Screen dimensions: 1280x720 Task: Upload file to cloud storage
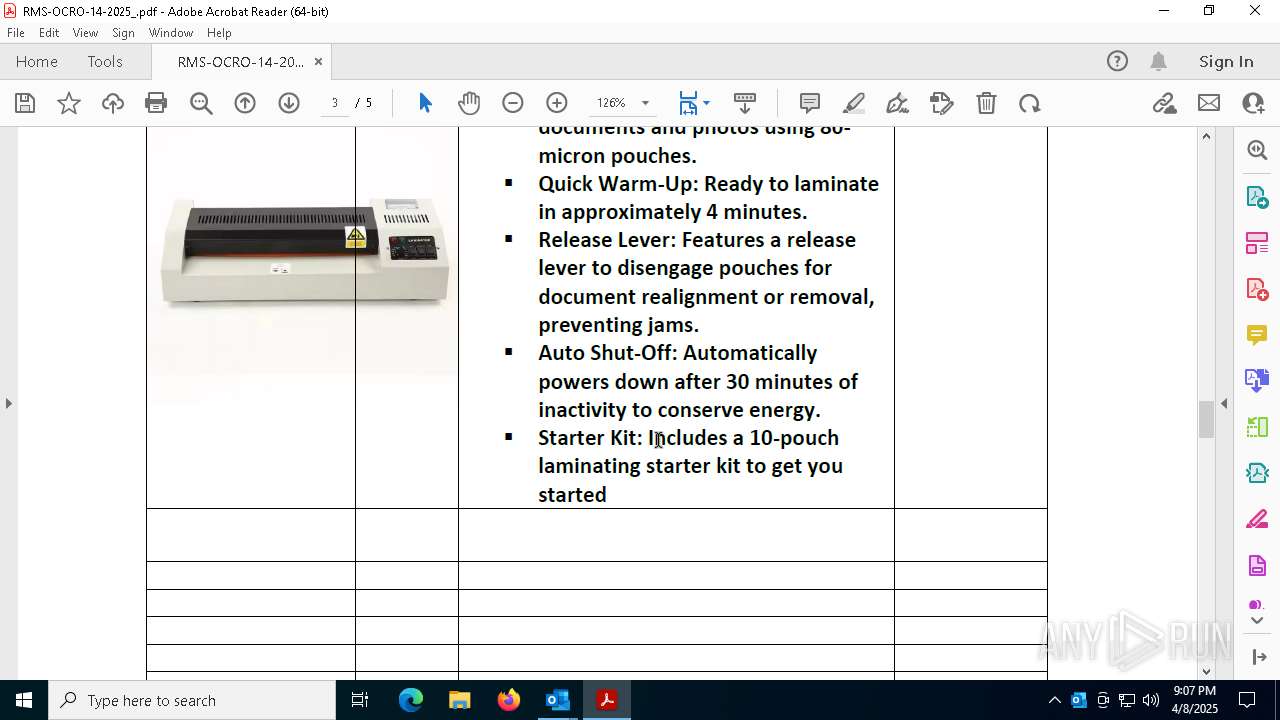pyautogui.click(x=113, y=103)
